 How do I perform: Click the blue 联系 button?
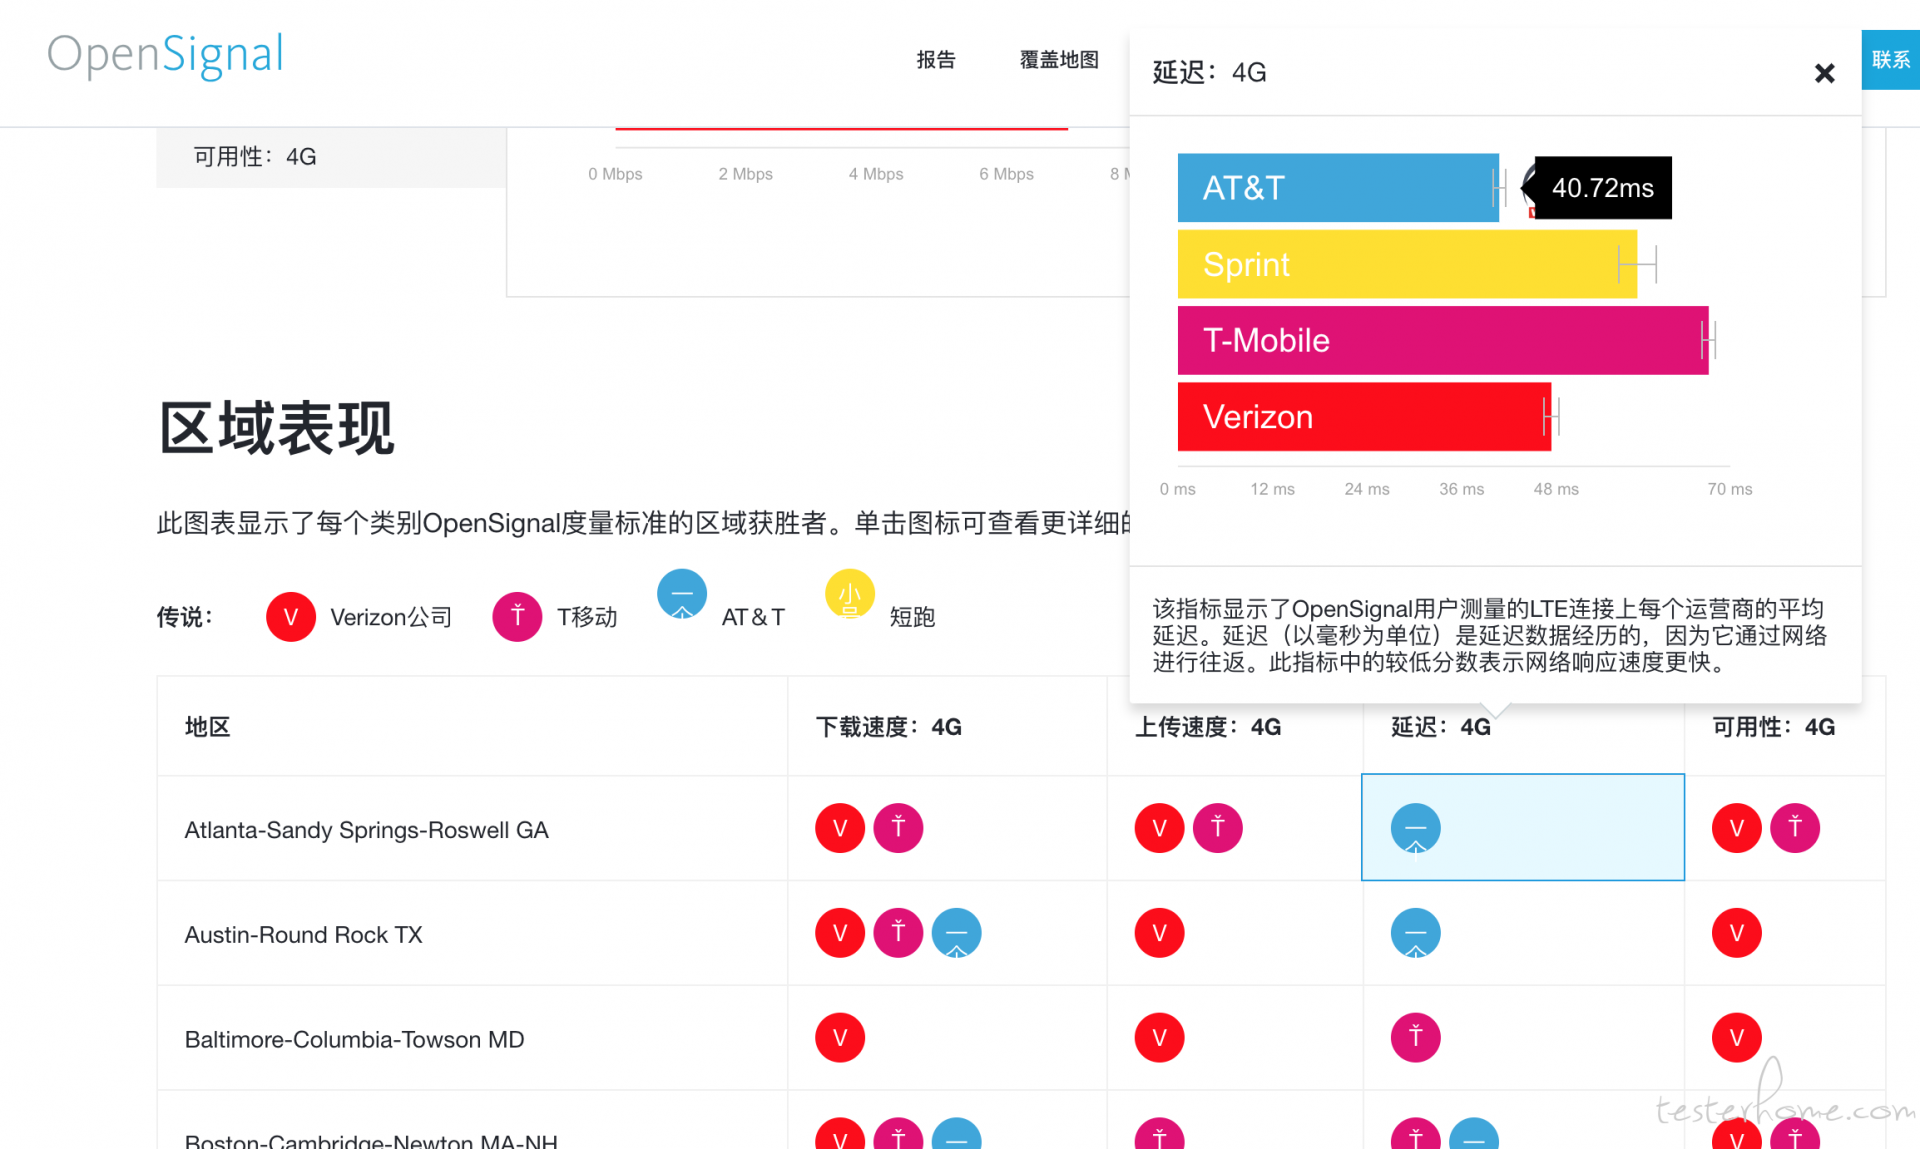(1890, 60)
